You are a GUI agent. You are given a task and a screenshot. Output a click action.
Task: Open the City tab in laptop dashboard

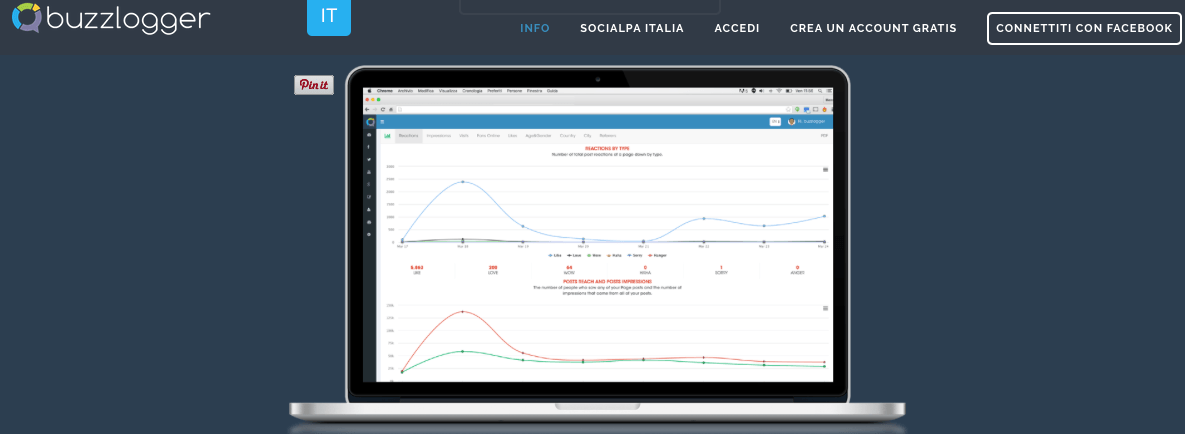pos(587,135)
